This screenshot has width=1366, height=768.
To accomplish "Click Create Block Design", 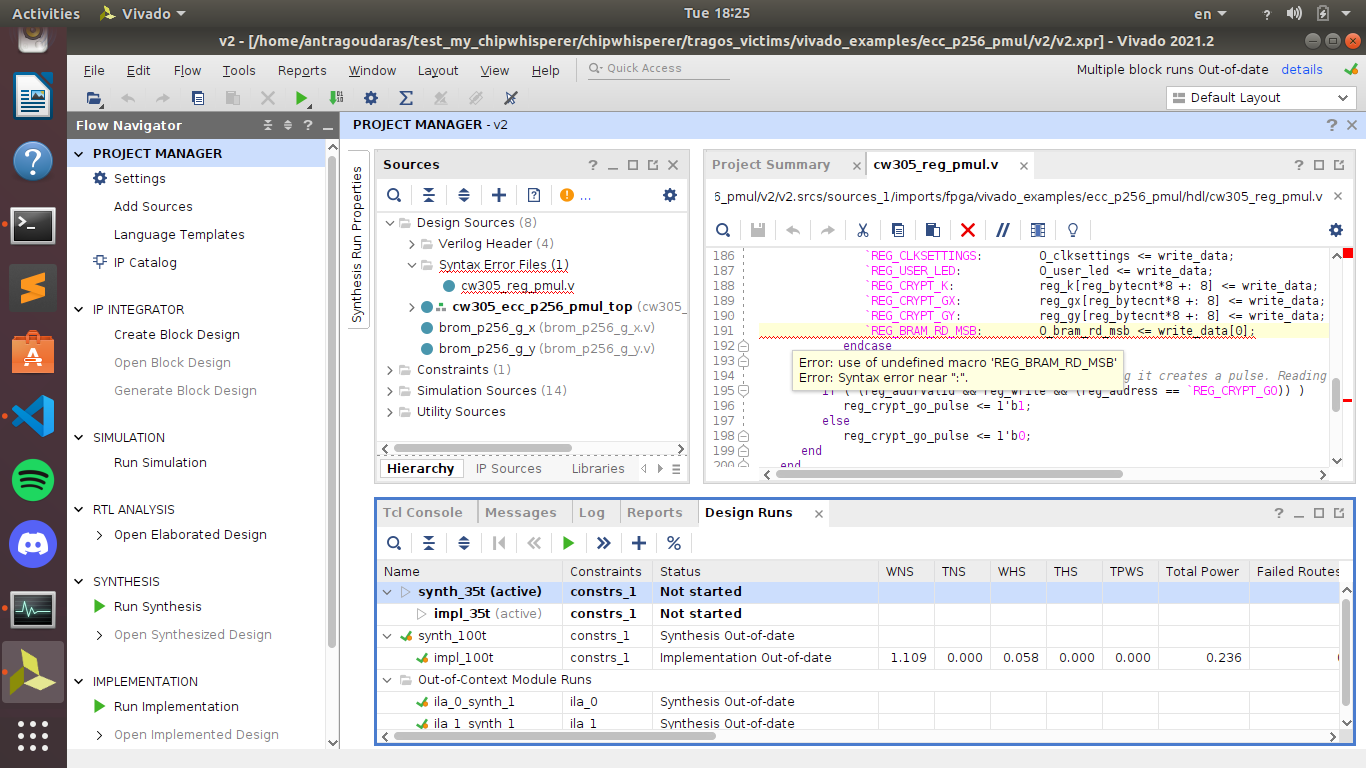I will click(177, 335).
